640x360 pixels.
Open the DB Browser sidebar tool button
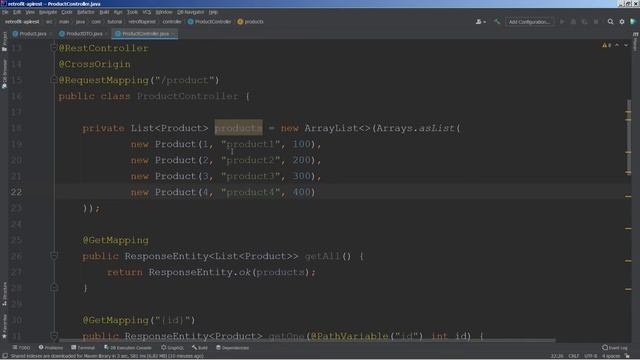(4, 74)
